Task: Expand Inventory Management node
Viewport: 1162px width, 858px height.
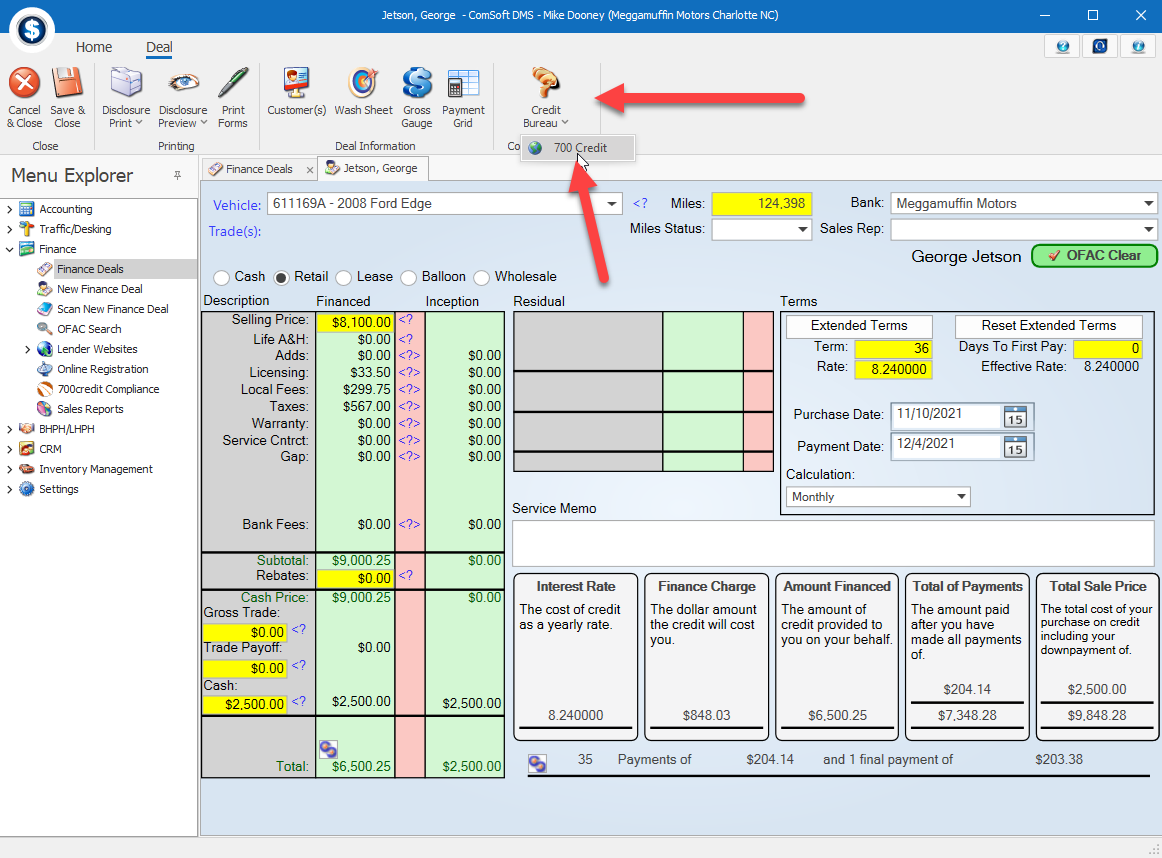Action: tap(10, 470)
